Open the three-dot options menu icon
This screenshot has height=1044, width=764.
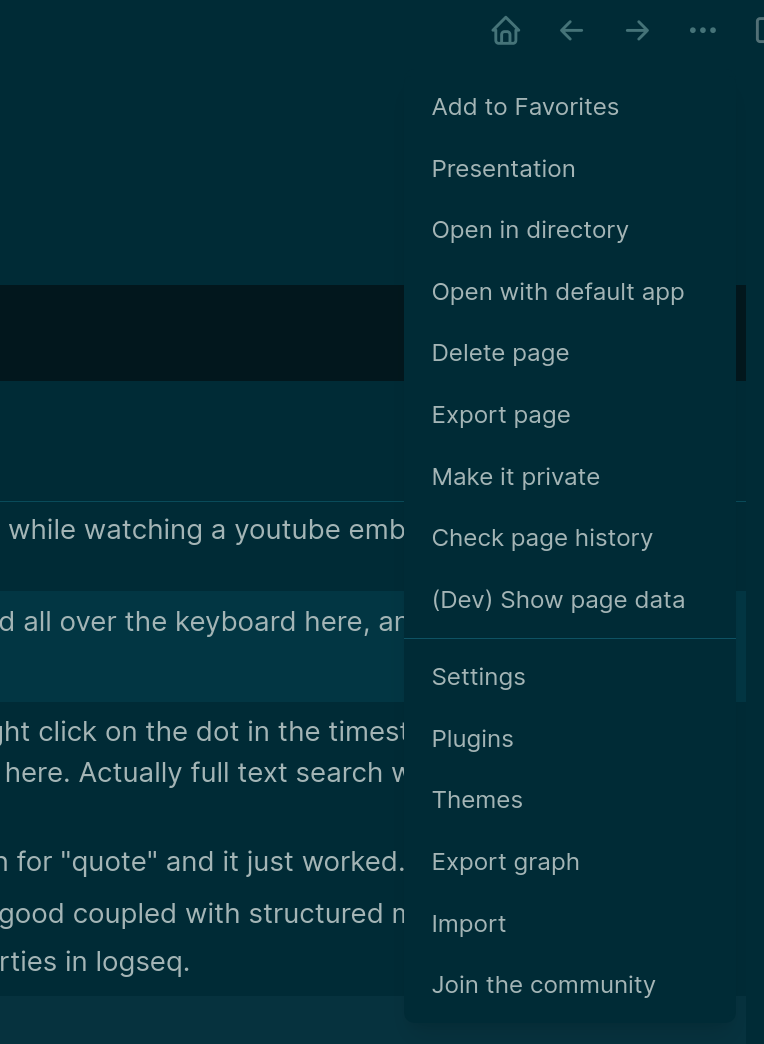703,31
